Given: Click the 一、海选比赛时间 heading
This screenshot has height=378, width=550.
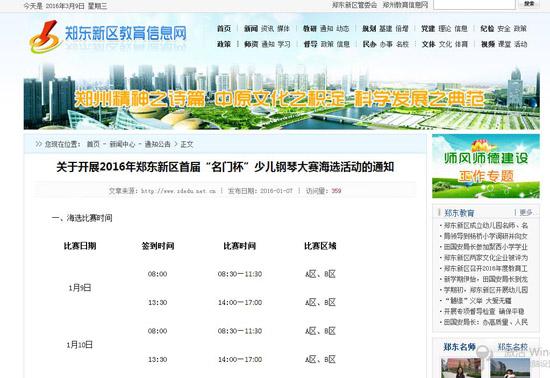Looking at the screenshot, I should [82, 218].
